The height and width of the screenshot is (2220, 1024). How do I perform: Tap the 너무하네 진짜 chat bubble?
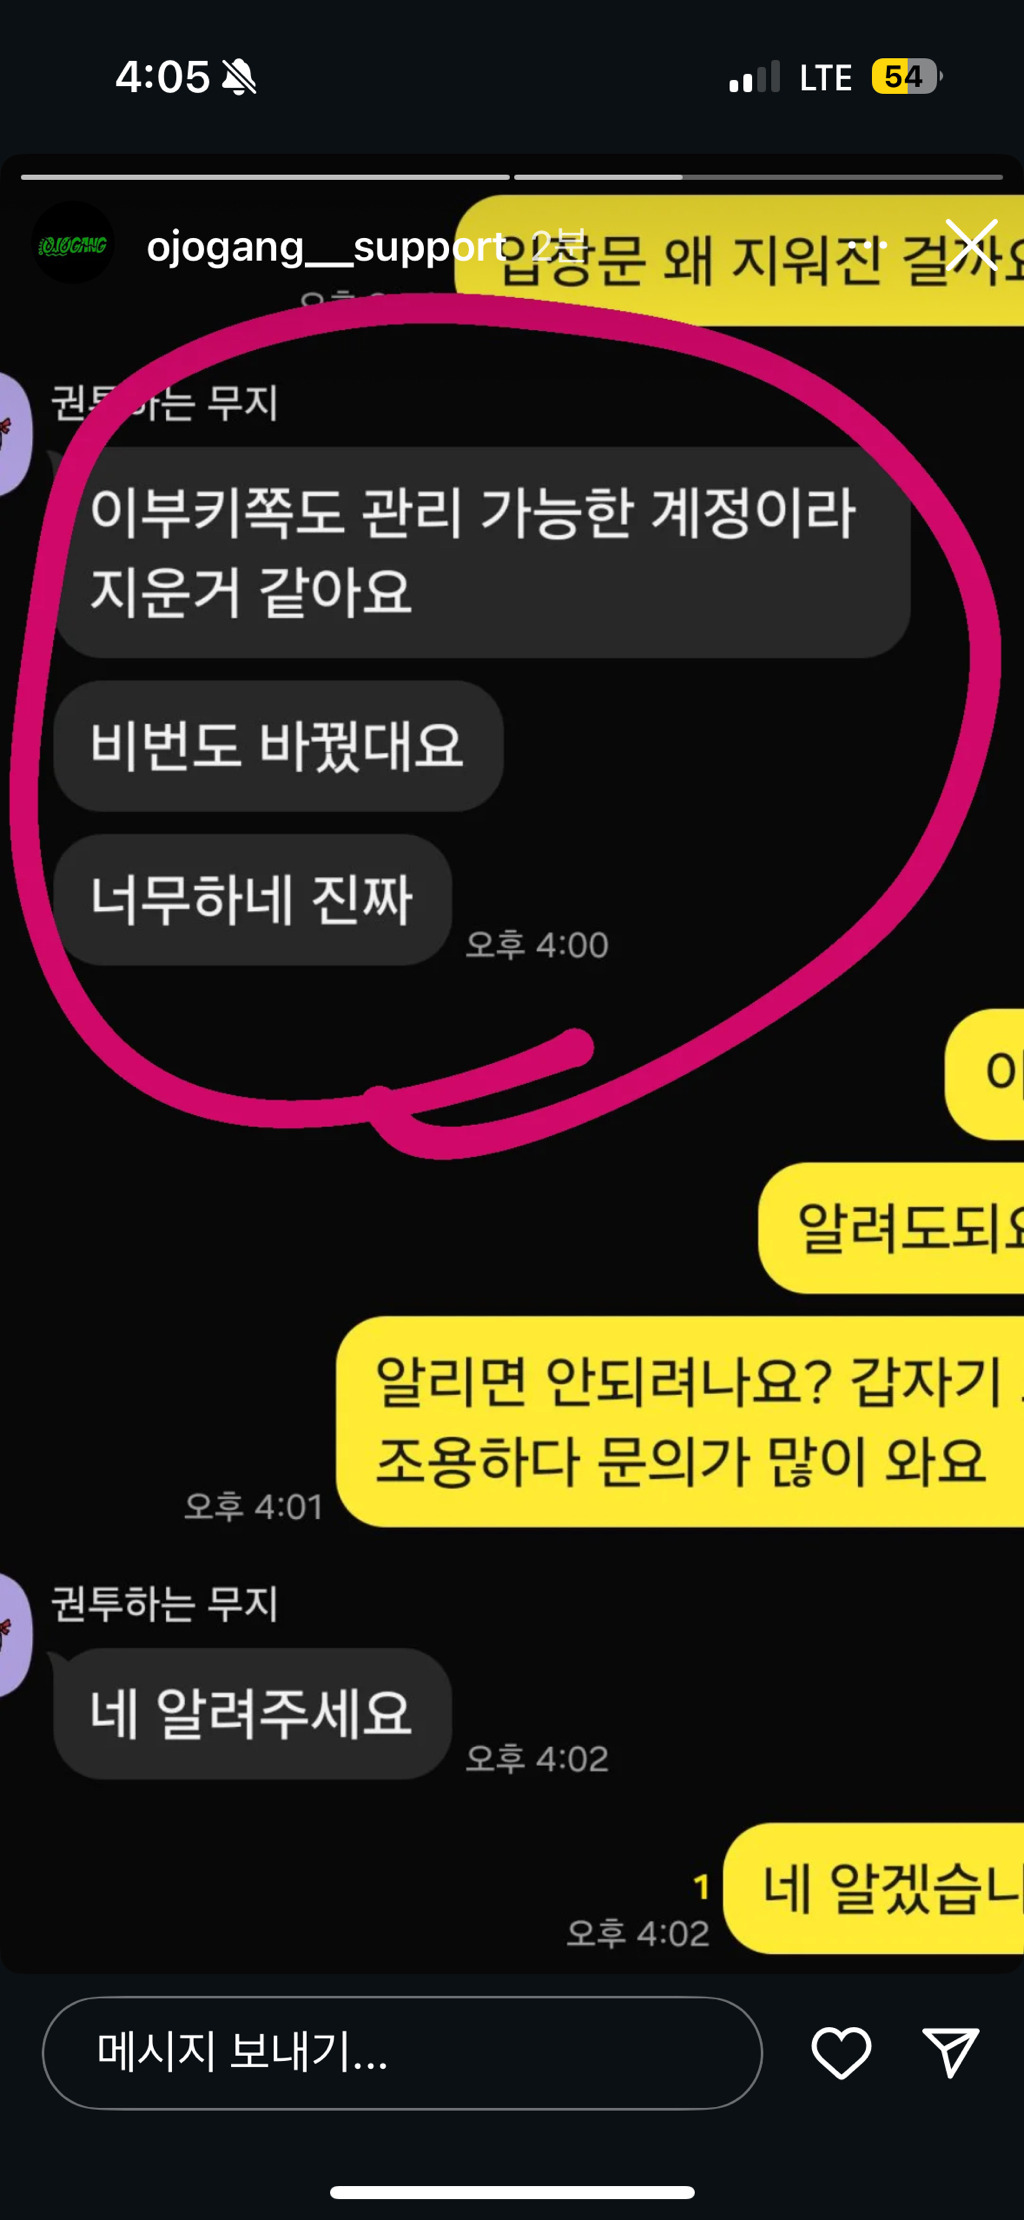point(252,899)
